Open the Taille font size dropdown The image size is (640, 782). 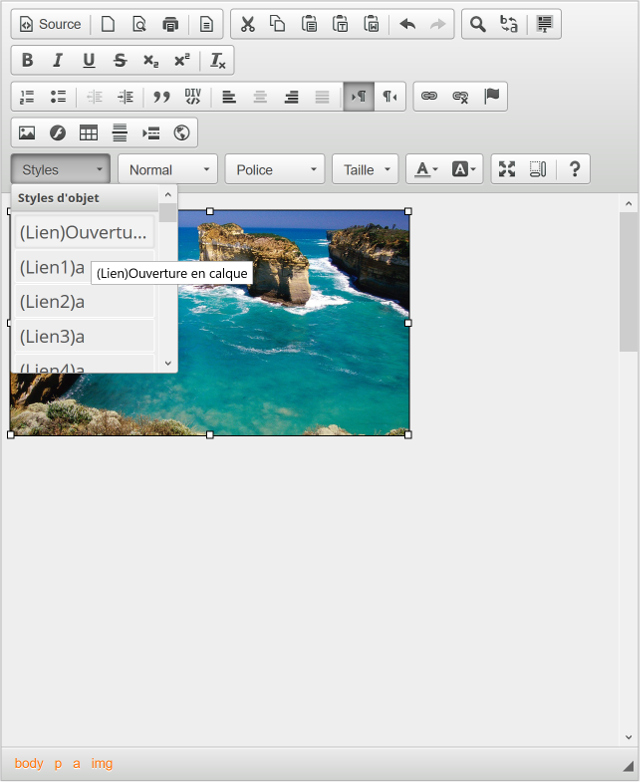[365, 169]
